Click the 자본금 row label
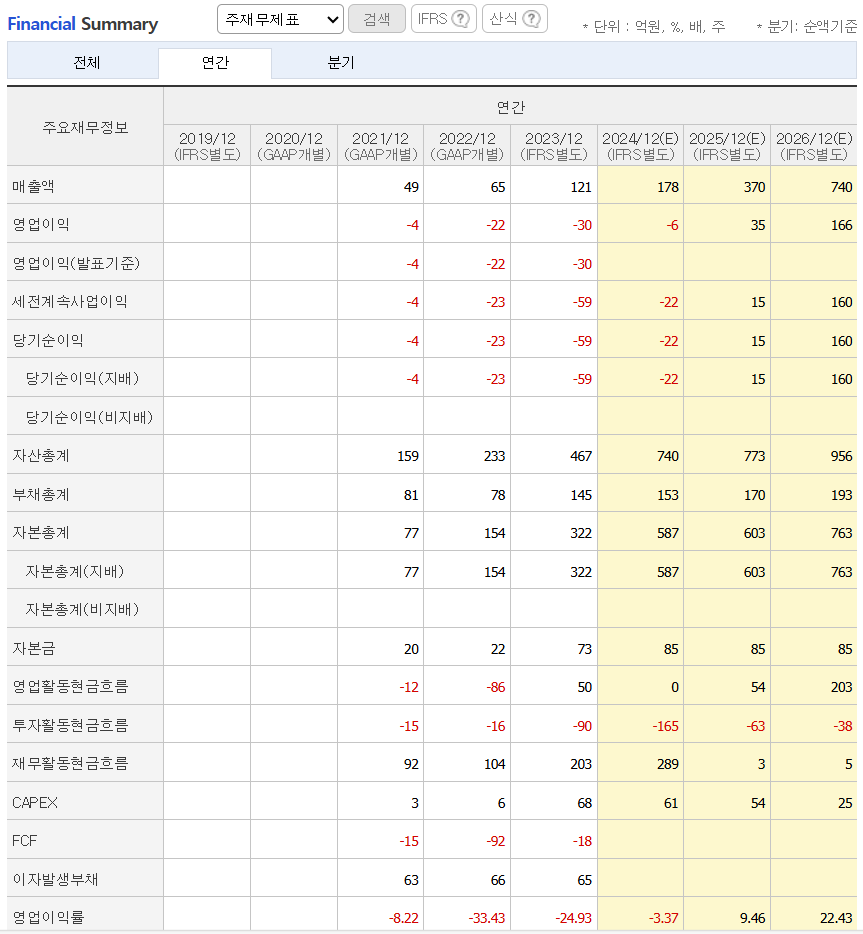The image size is (863, 934). [33, 648]
